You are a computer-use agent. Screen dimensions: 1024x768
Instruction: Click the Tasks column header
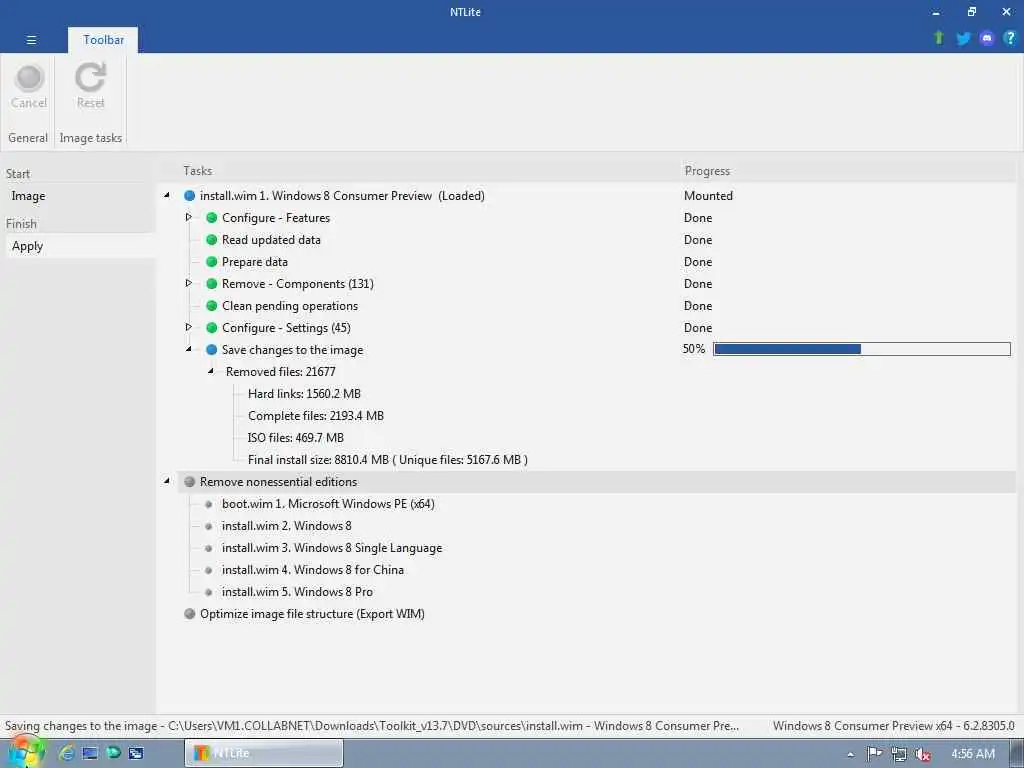point(198,170)
